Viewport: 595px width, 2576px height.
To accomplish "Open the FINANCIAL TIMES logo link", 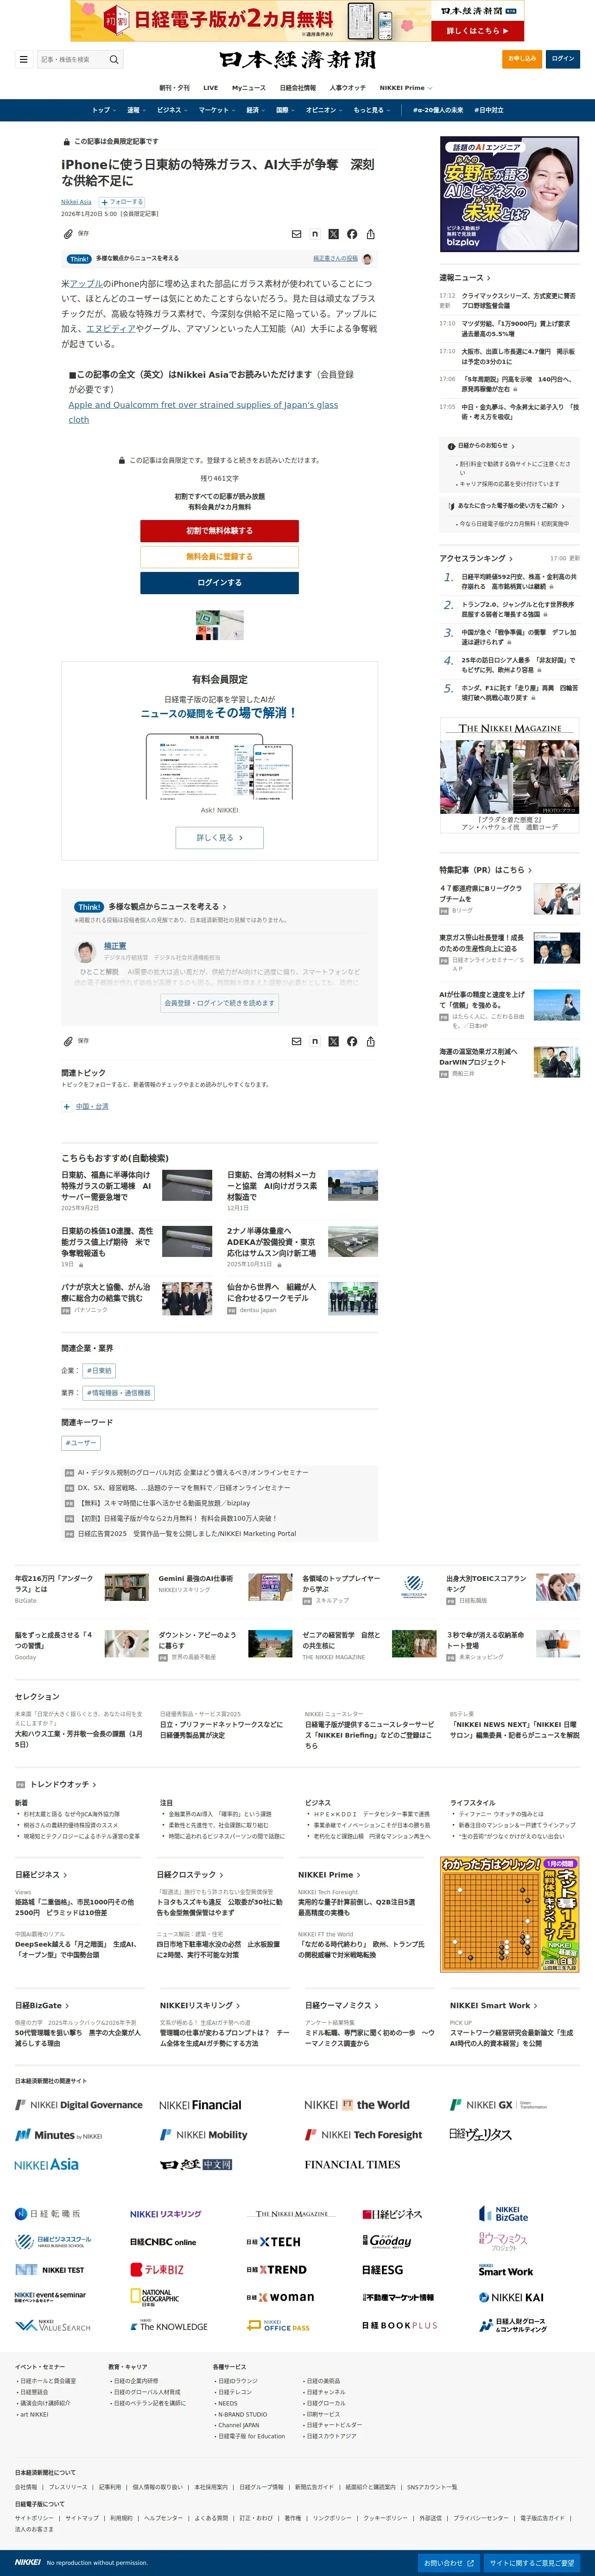I will pyautogui.click(x=352, y=2165).
